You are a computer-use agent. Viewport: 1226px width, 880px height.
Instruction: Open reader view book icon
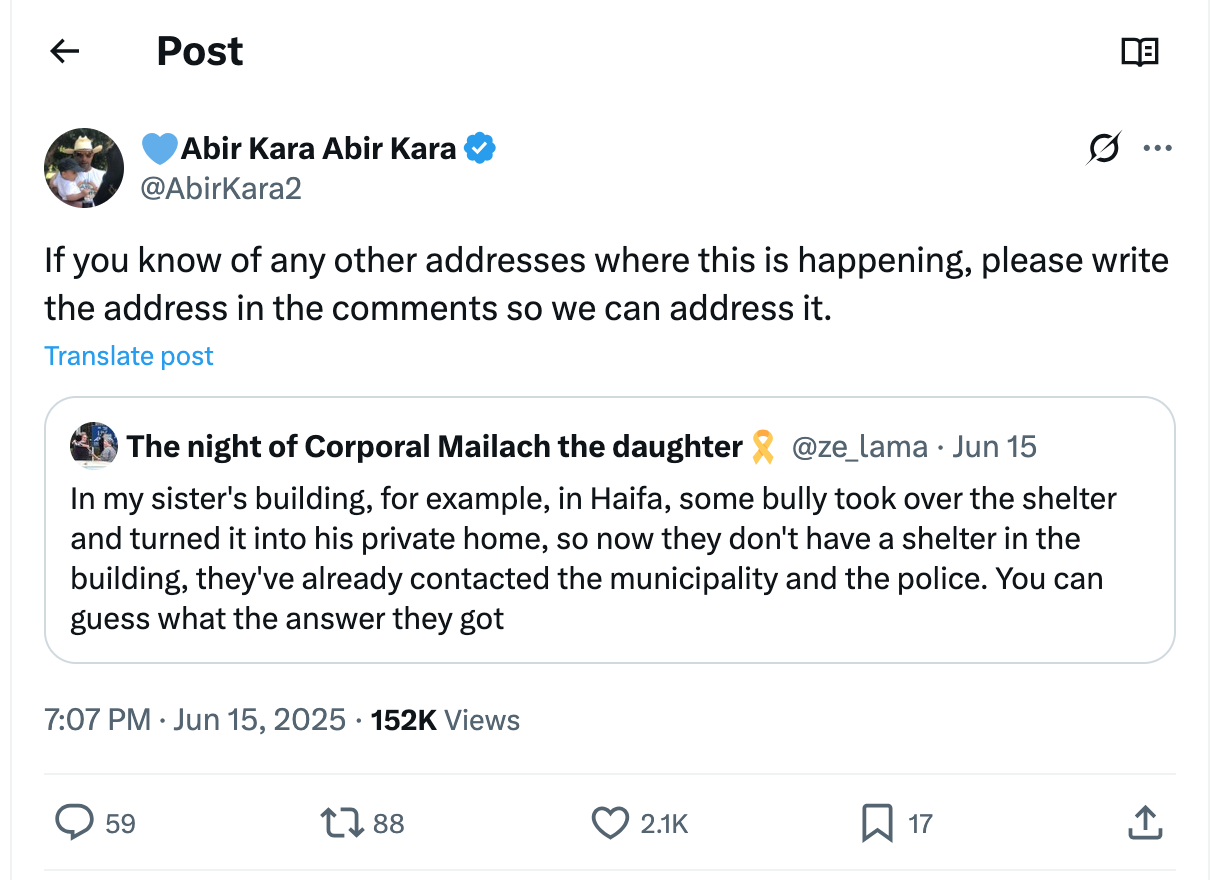(1140, 52)
